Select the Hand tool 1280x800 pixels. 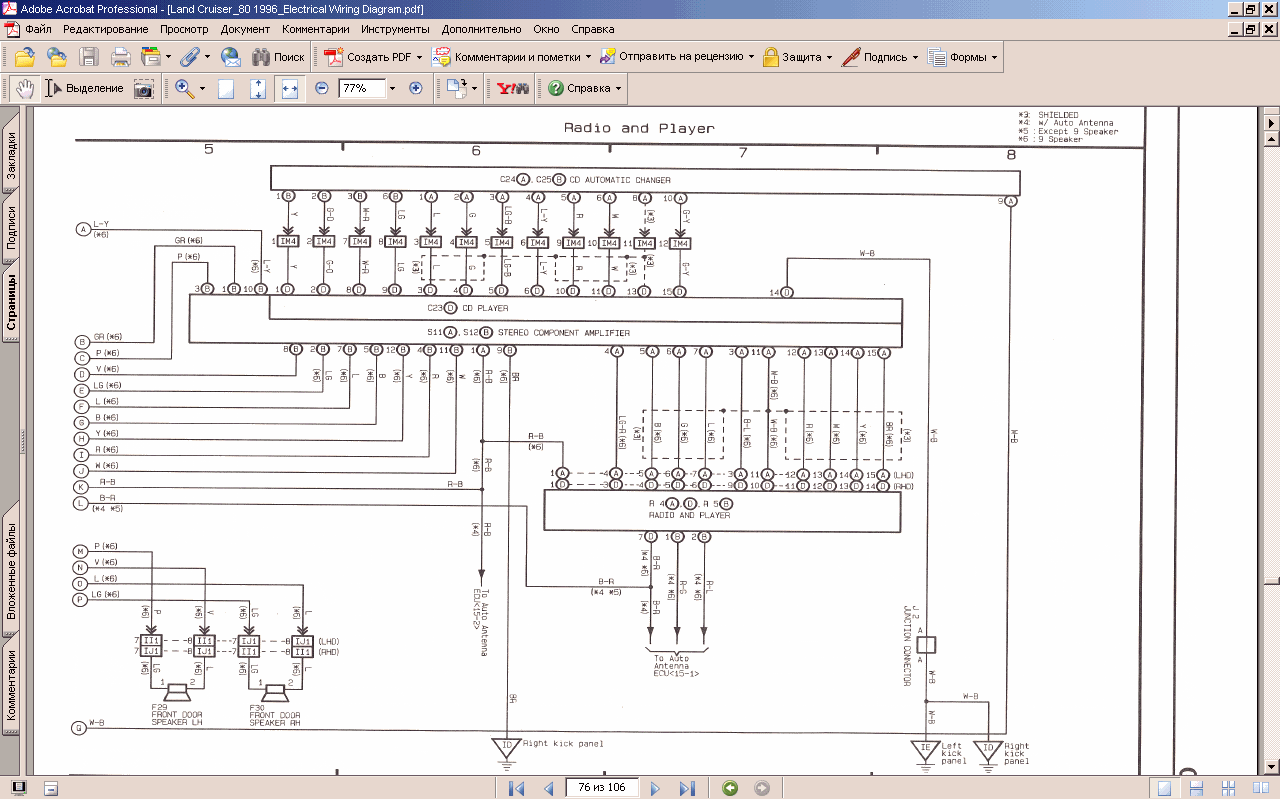tap(25, 88)
